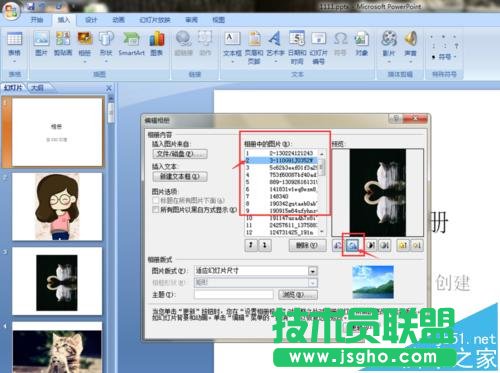This screenshot has height=373, width=500.
Task: Expand the Shapes dropdown arrow
Action: [106, 61]
